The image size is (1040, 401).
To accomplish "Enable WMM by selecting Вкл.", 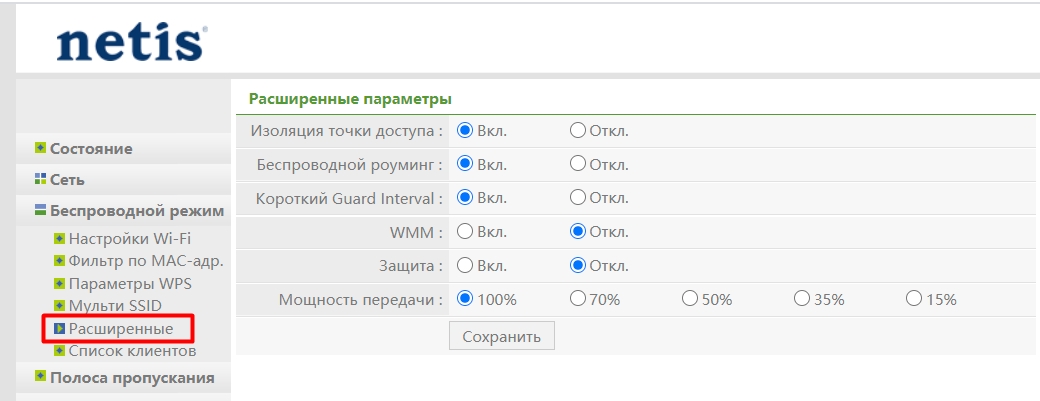I will 464,232.
